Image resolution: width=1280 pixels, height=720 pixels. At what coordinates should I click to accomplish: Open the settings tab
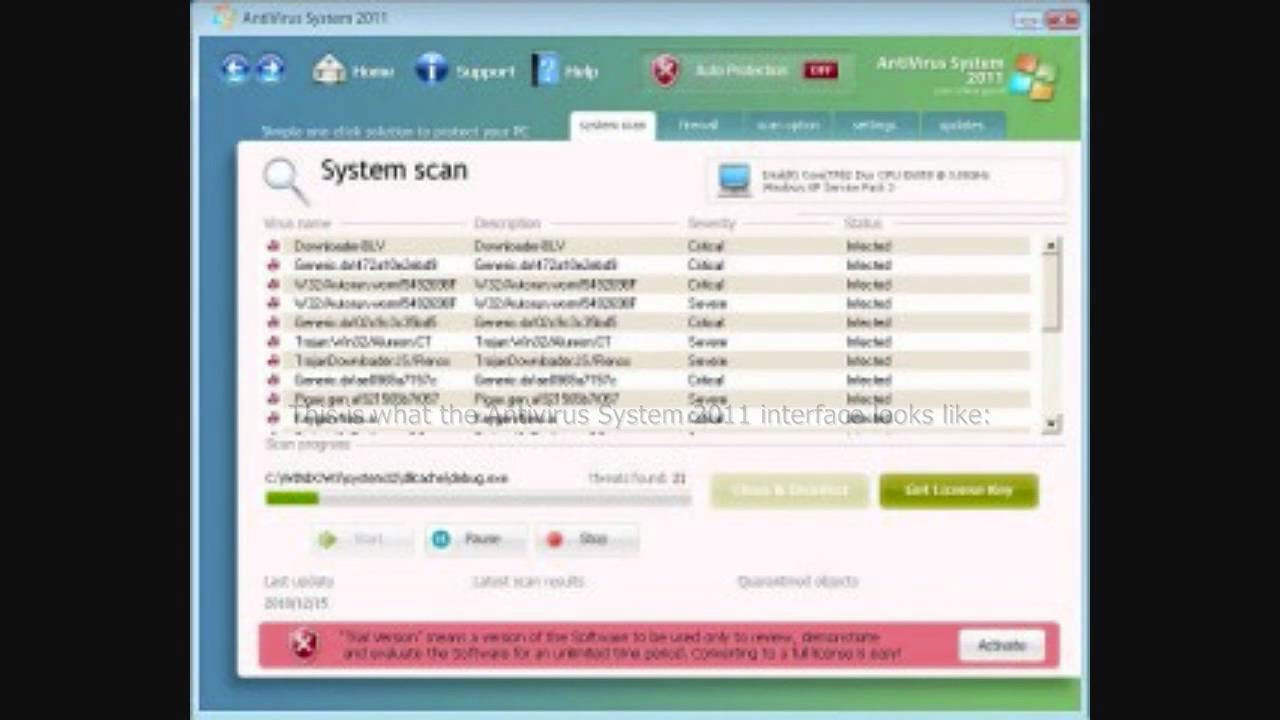pyautogui.click(x=875, y=125)
